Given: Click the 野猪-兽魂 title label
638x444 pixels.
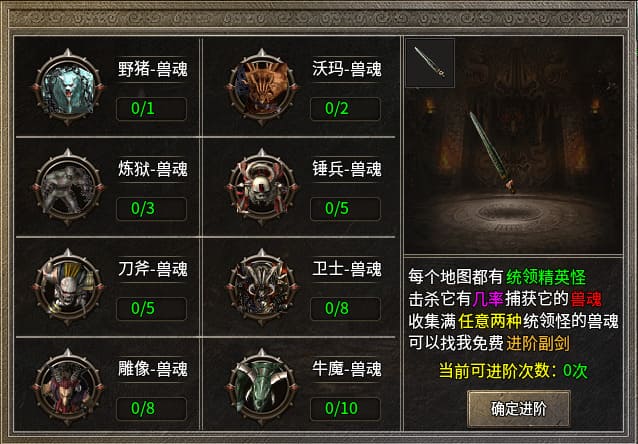Looking at the screenshot, I should pos(153,69).
